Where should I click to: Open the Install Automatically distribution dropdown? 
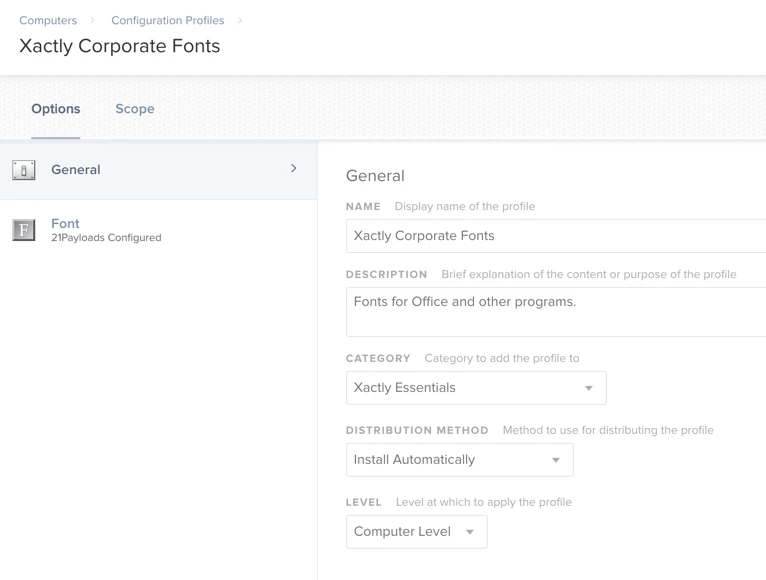coord(460,460)
